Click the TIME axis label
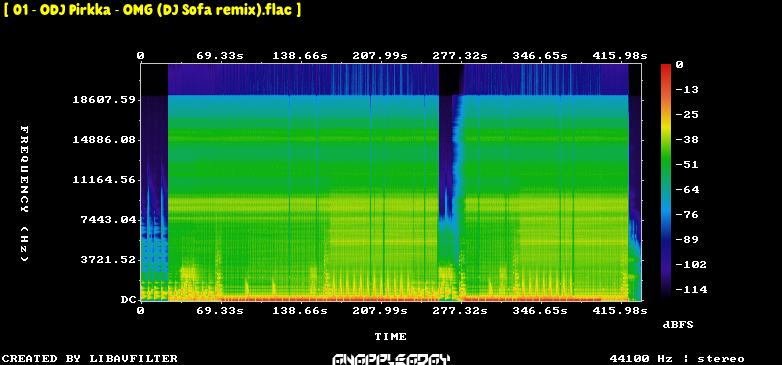The image size is (782, 365). click(x=391, y=337)
